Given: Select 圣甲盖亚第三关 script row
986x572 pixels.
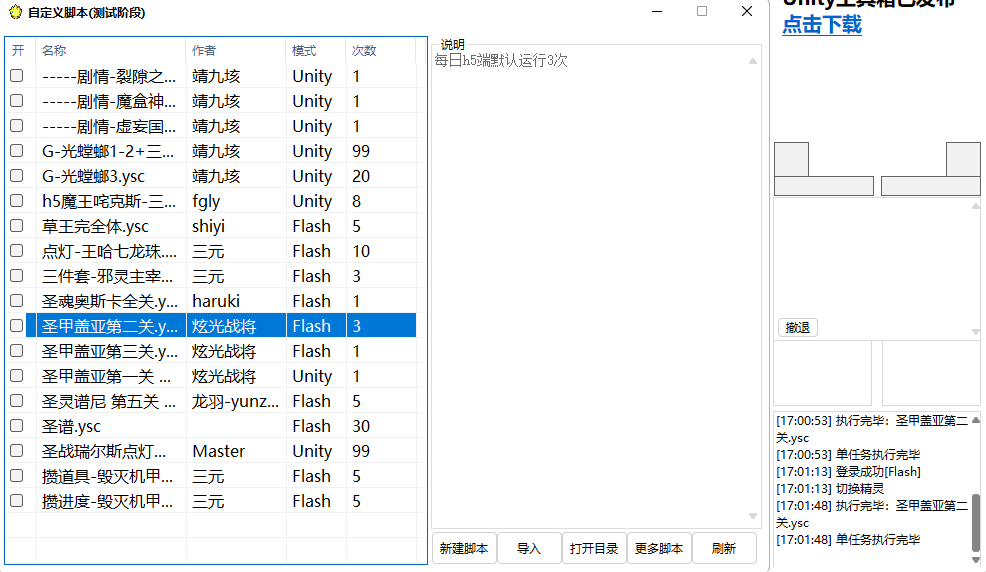Looking at the screenshot, I should click(x=211, y=351).
